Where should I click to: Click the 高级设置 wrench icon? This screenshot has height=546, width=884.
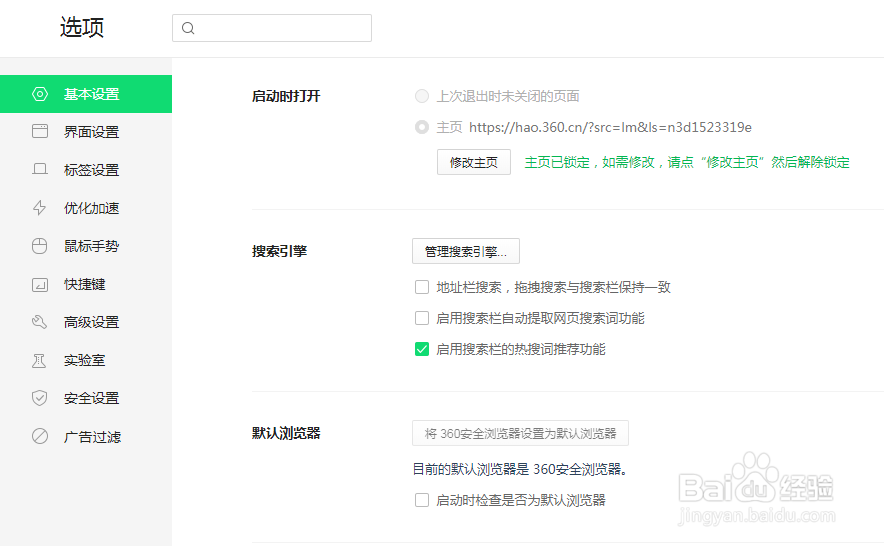click(39, 322)
